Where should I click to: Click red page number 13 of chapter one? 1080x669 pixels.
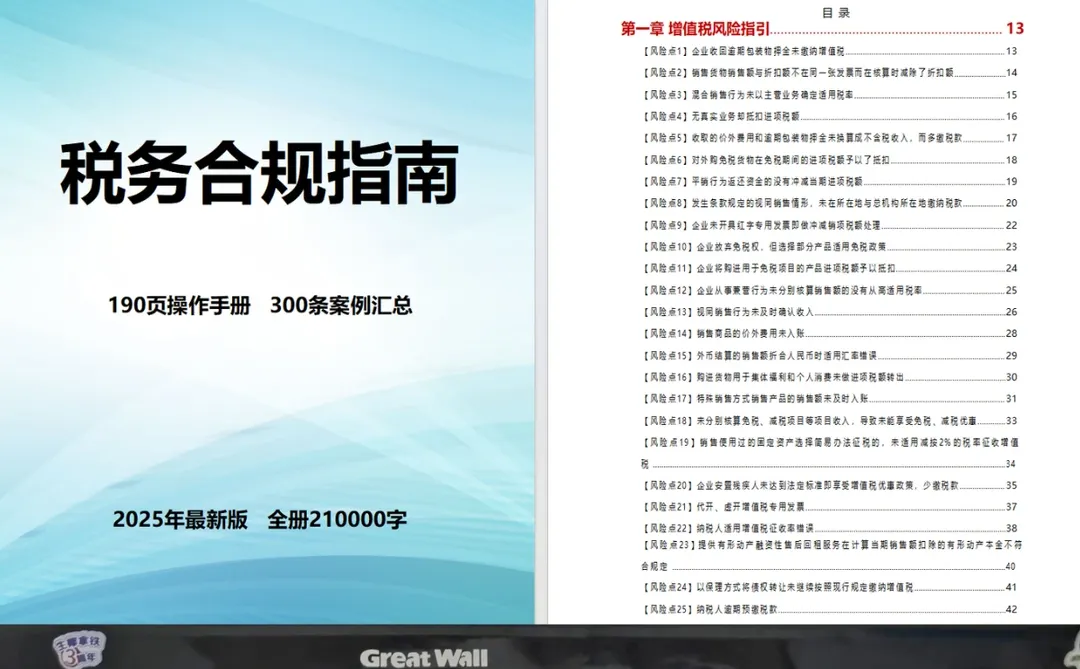click(1015, 29)
